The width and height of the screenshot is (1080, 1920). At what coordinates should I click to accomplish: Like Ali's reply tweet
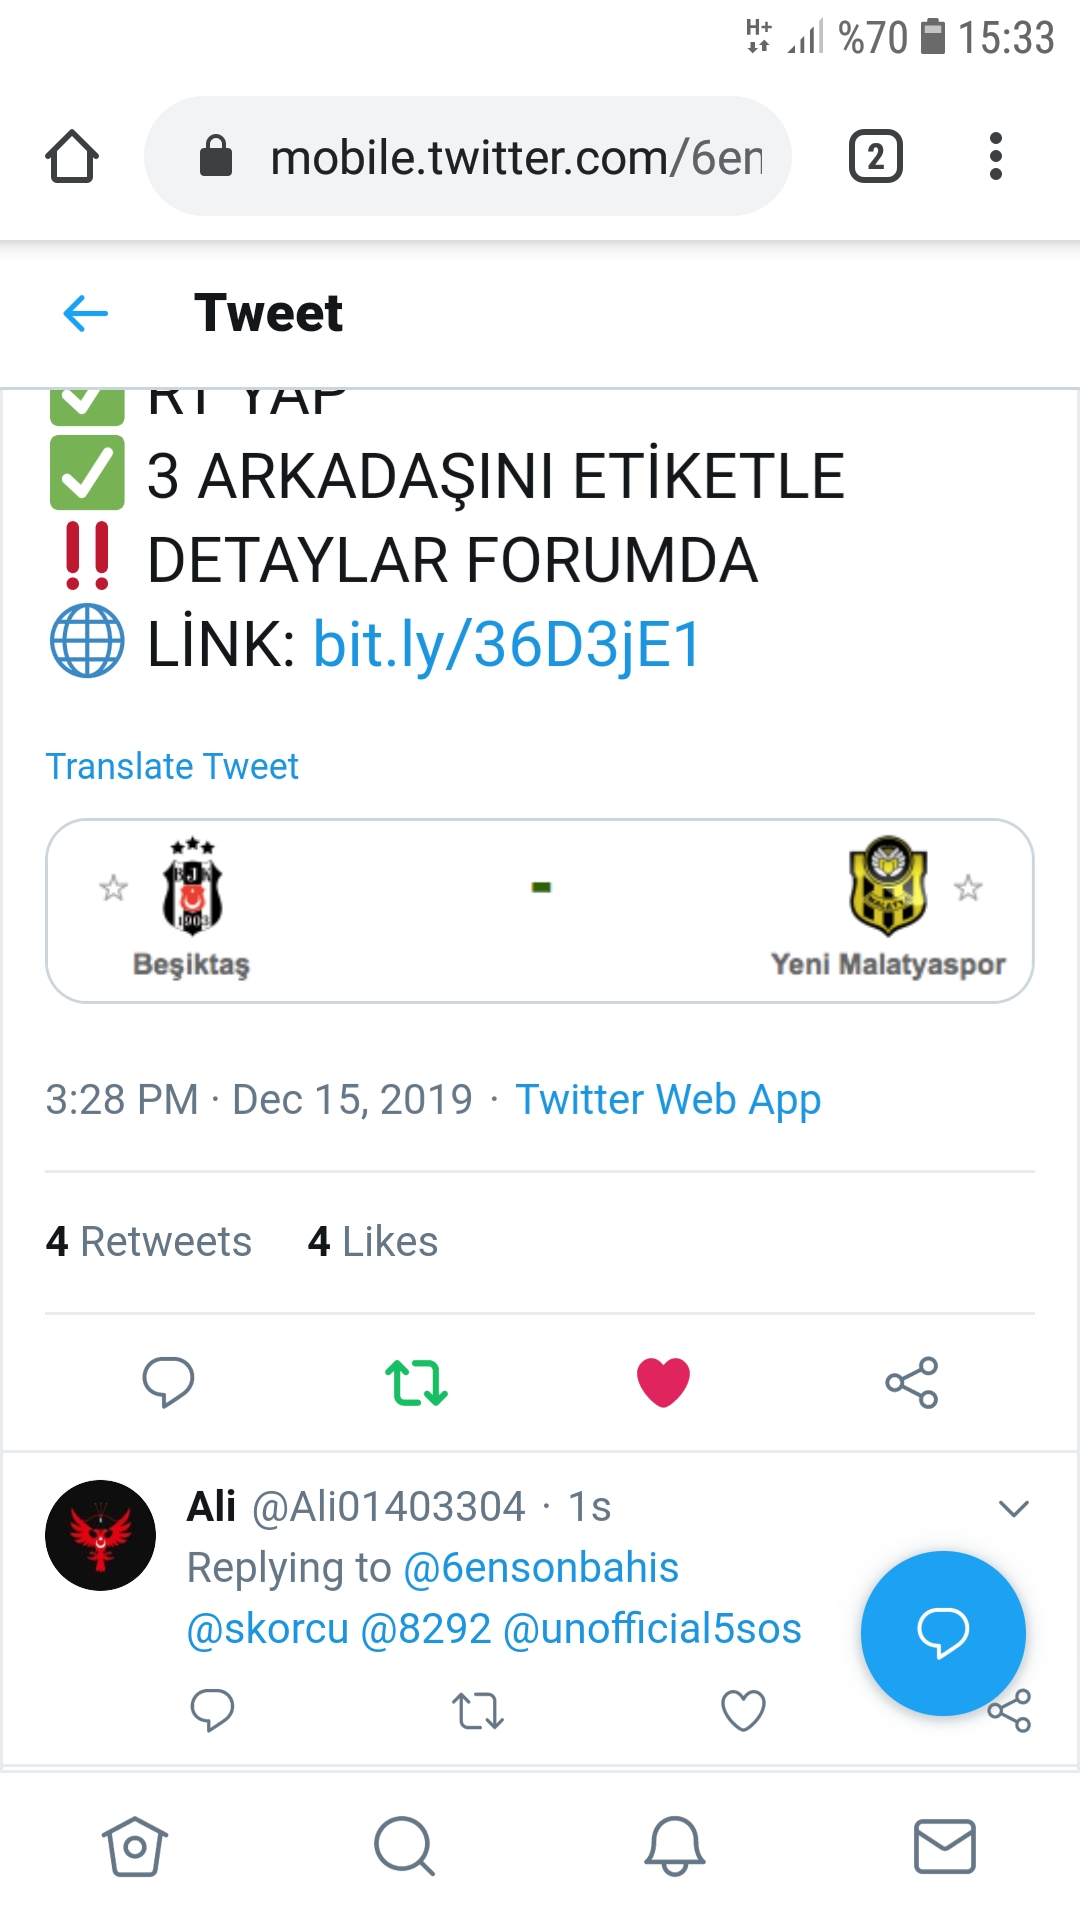[743, 1710]
